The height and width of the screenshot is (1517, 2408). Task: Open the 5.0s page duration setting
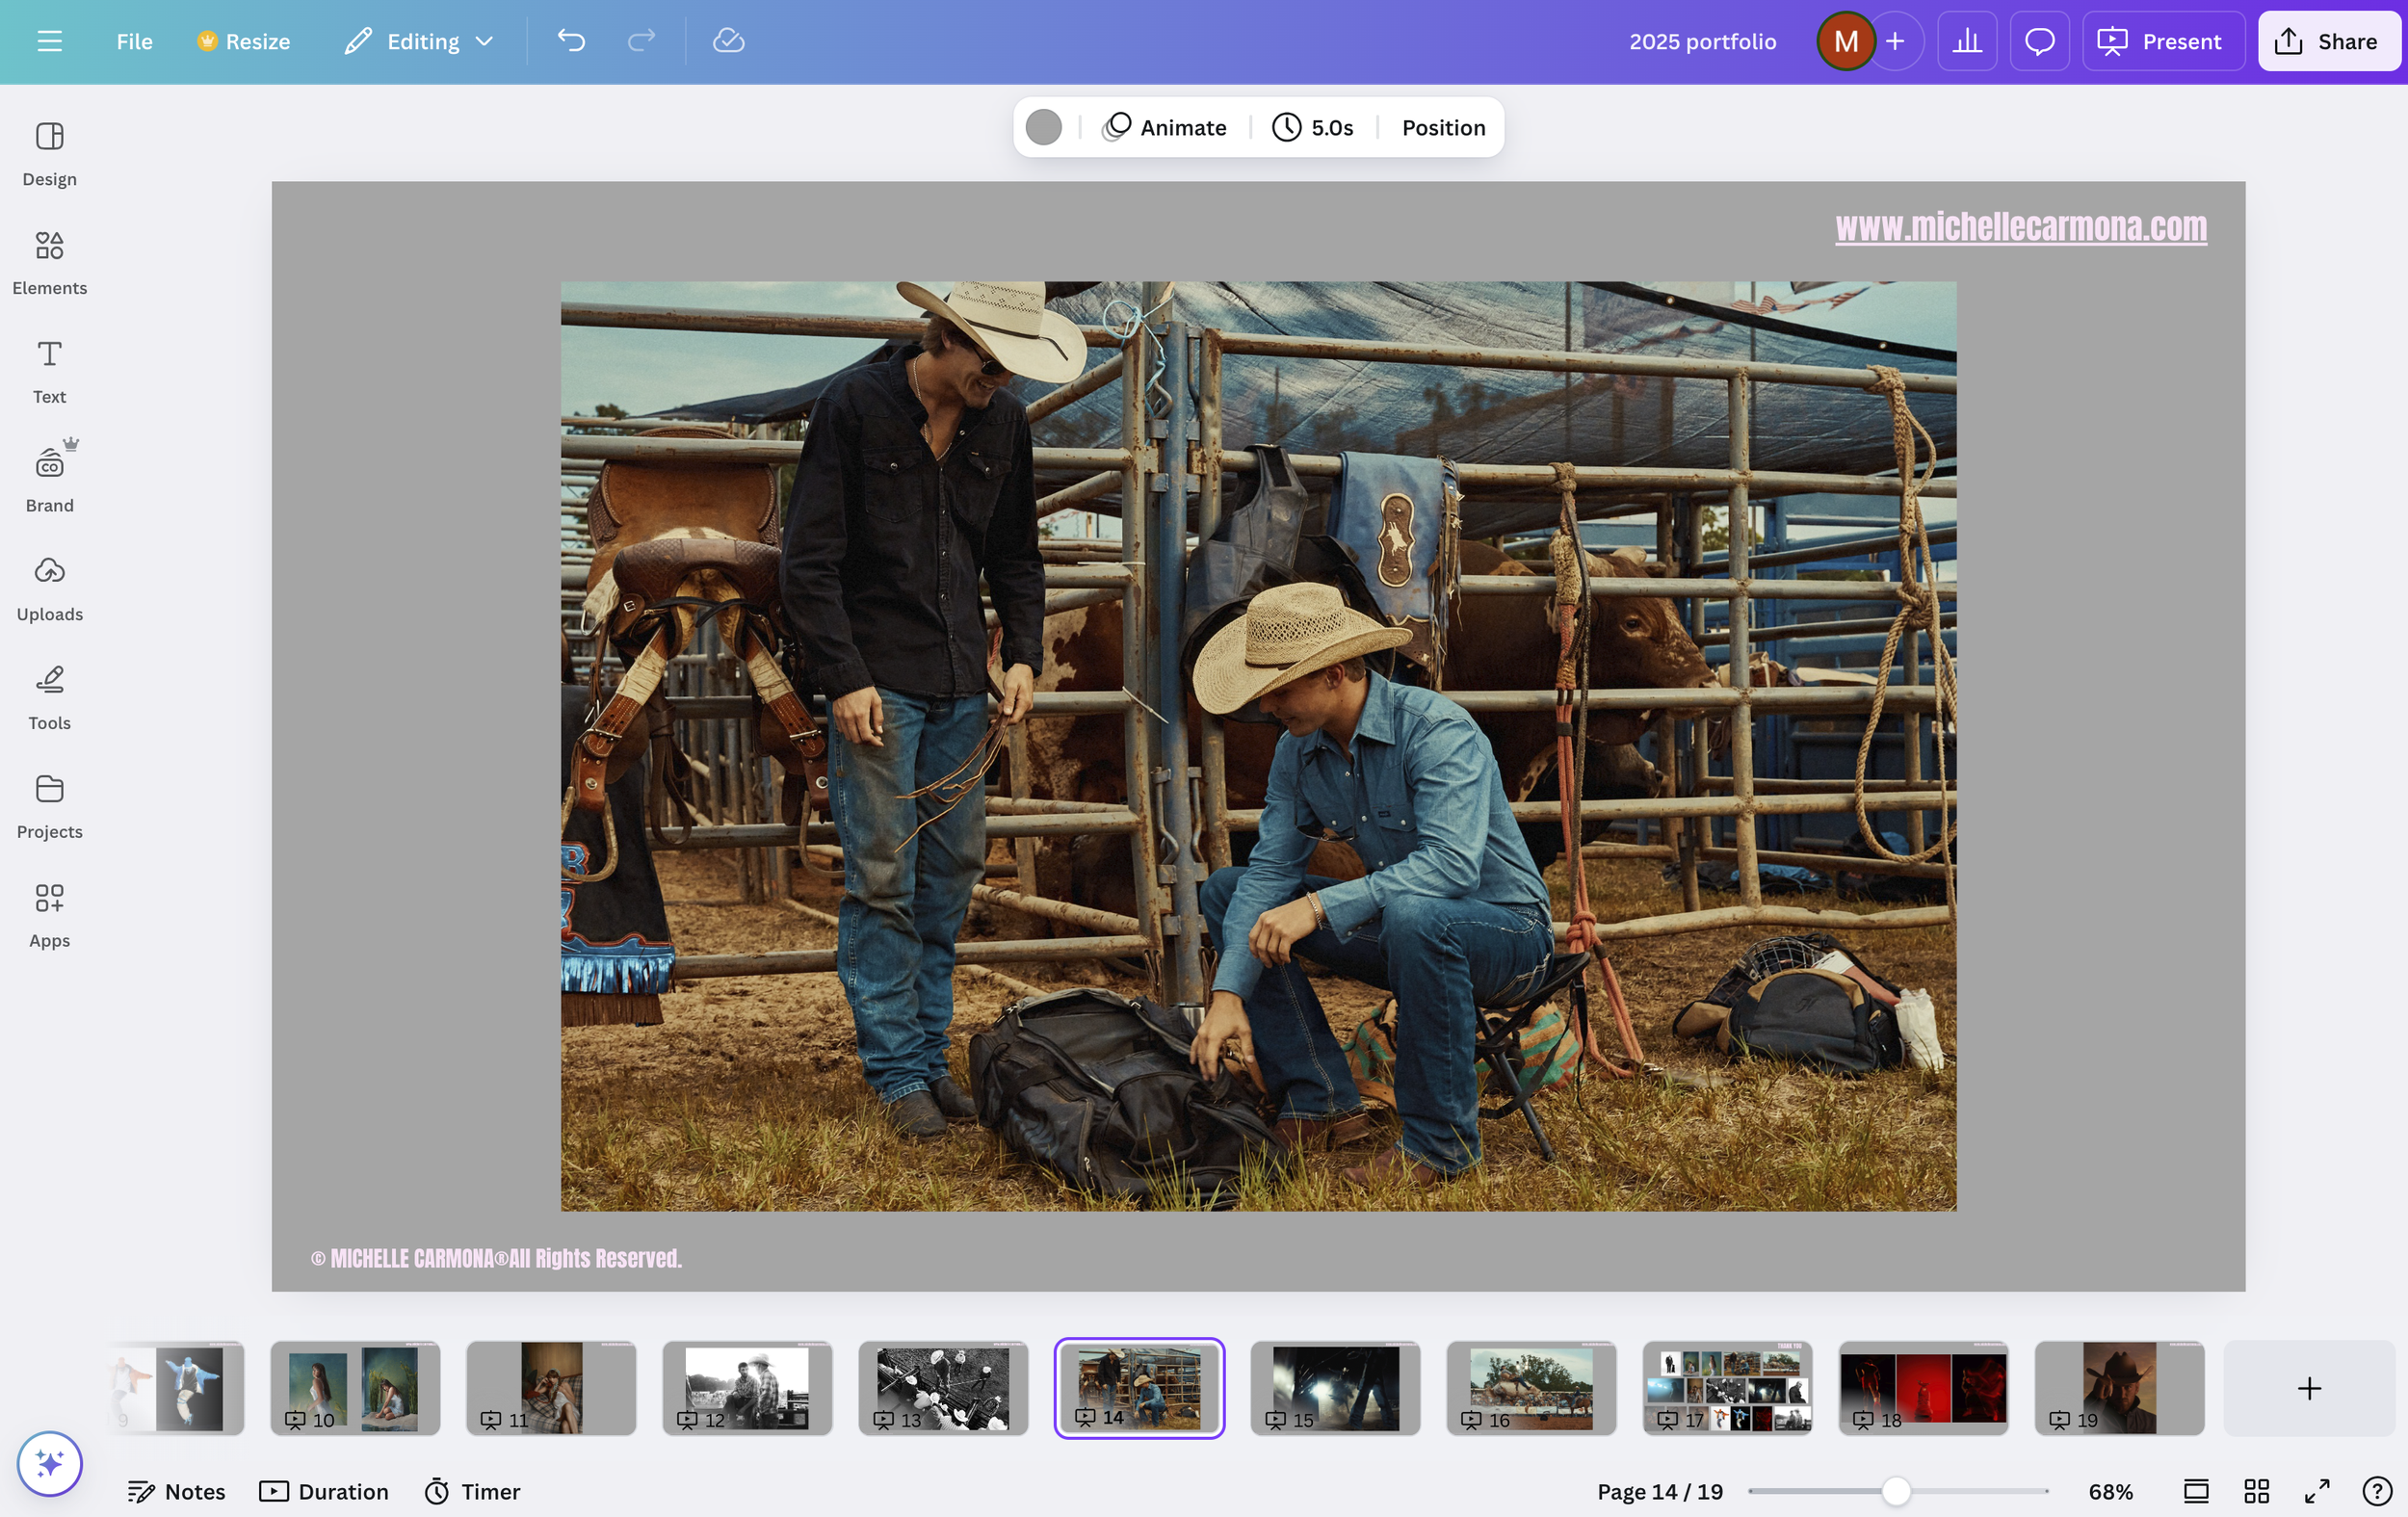tap(1312, 127)
